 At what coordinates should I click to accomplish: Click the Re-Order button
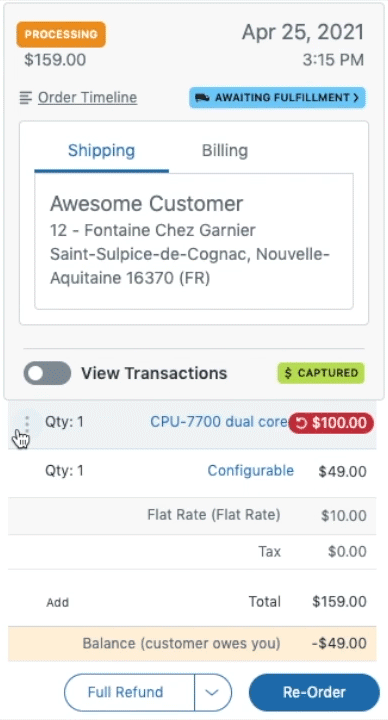click(x=315, y=692)
